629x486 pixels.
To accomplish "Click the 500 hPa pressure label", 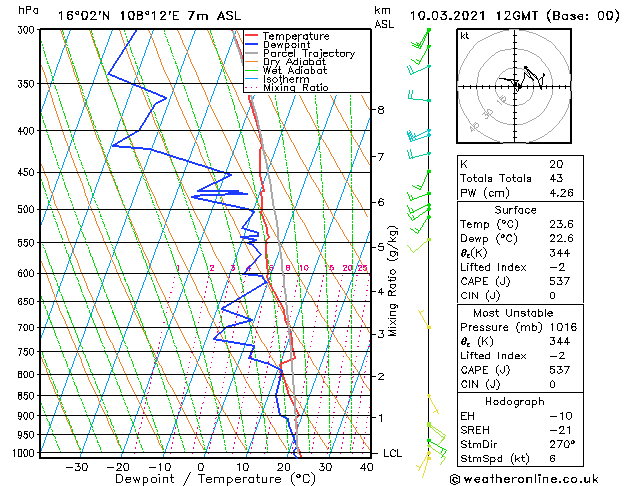I will 28,209.
